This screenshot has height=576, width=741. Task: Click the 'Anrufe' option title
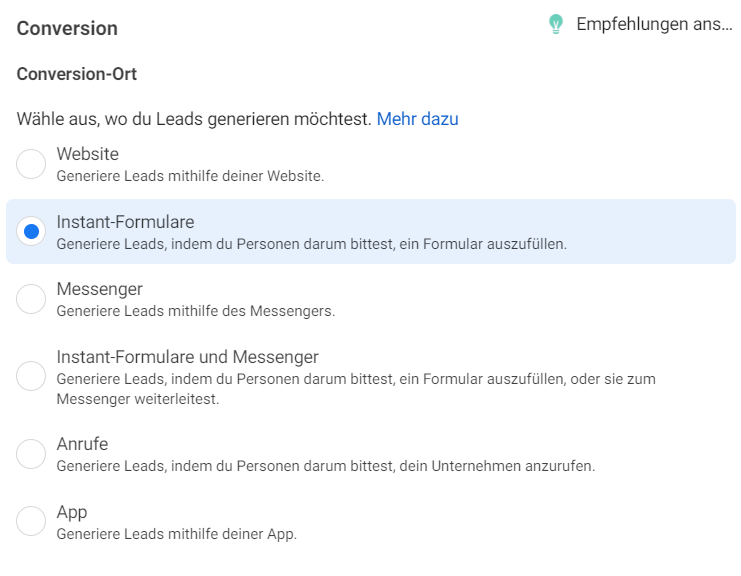pyautogui.click(x=82, y=444)
